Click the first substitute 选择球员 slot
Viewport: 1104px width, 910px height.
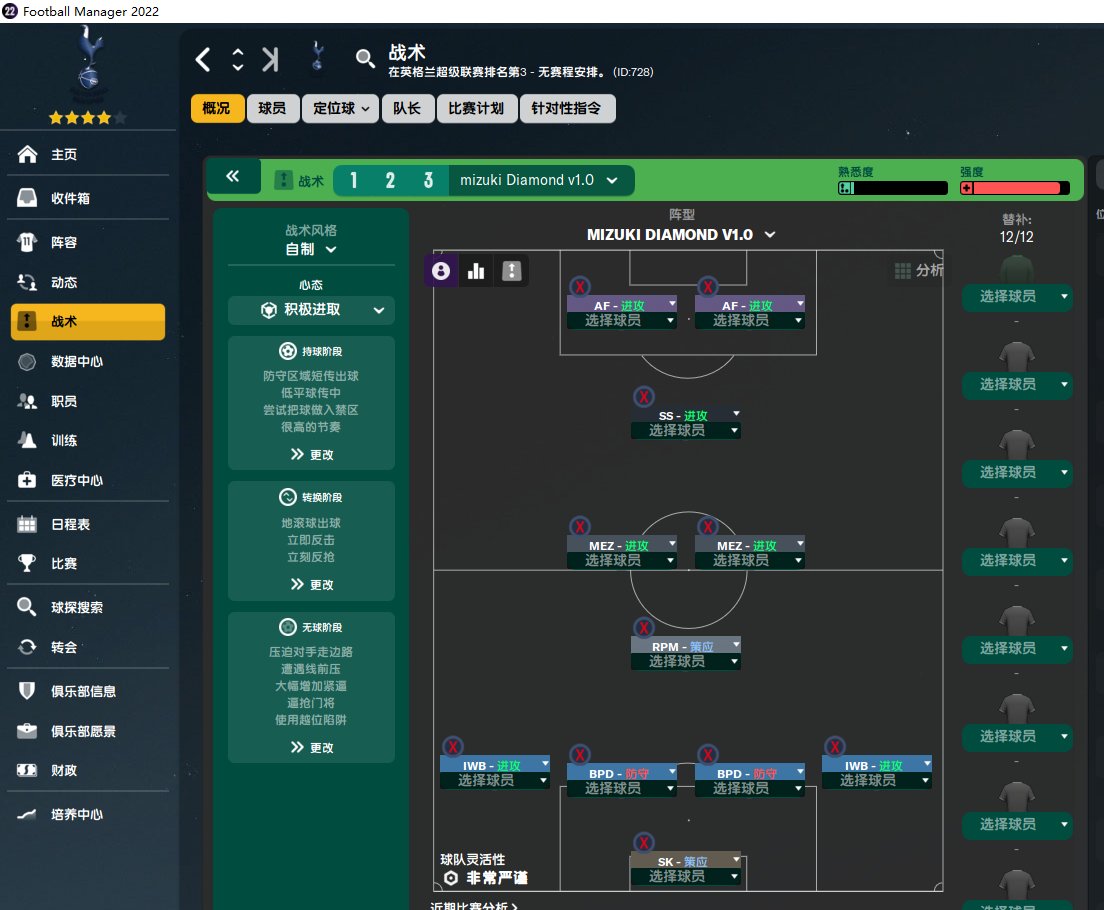tap(1017, 297)
